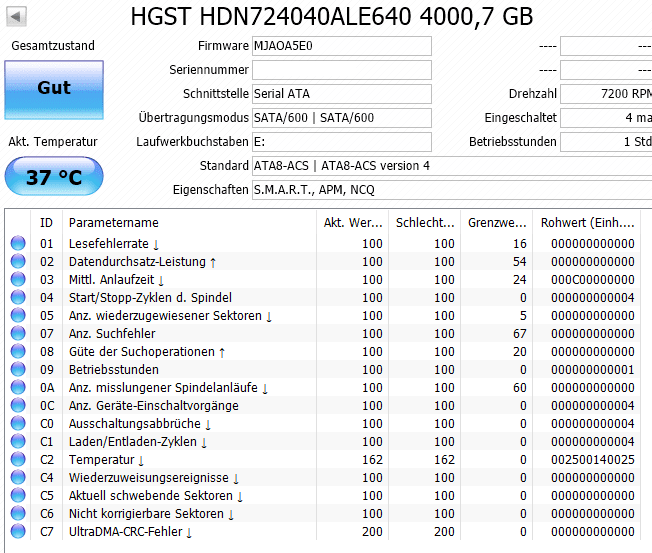
Task: Click the status icon for Mittl. Anlaufzeit
Action: (18, 279)
